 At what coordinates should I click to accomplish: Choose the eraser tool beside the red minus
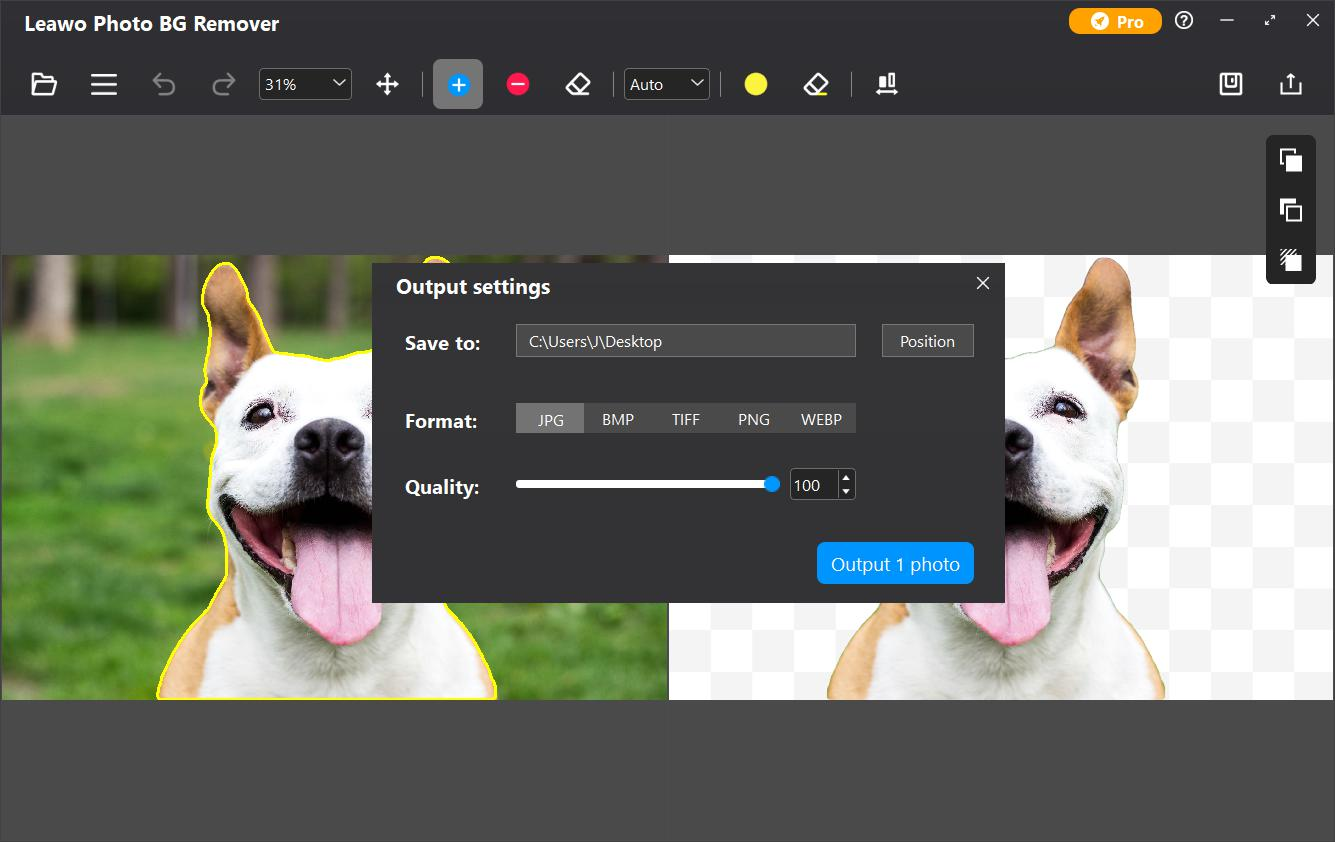[x=578, y=85]
